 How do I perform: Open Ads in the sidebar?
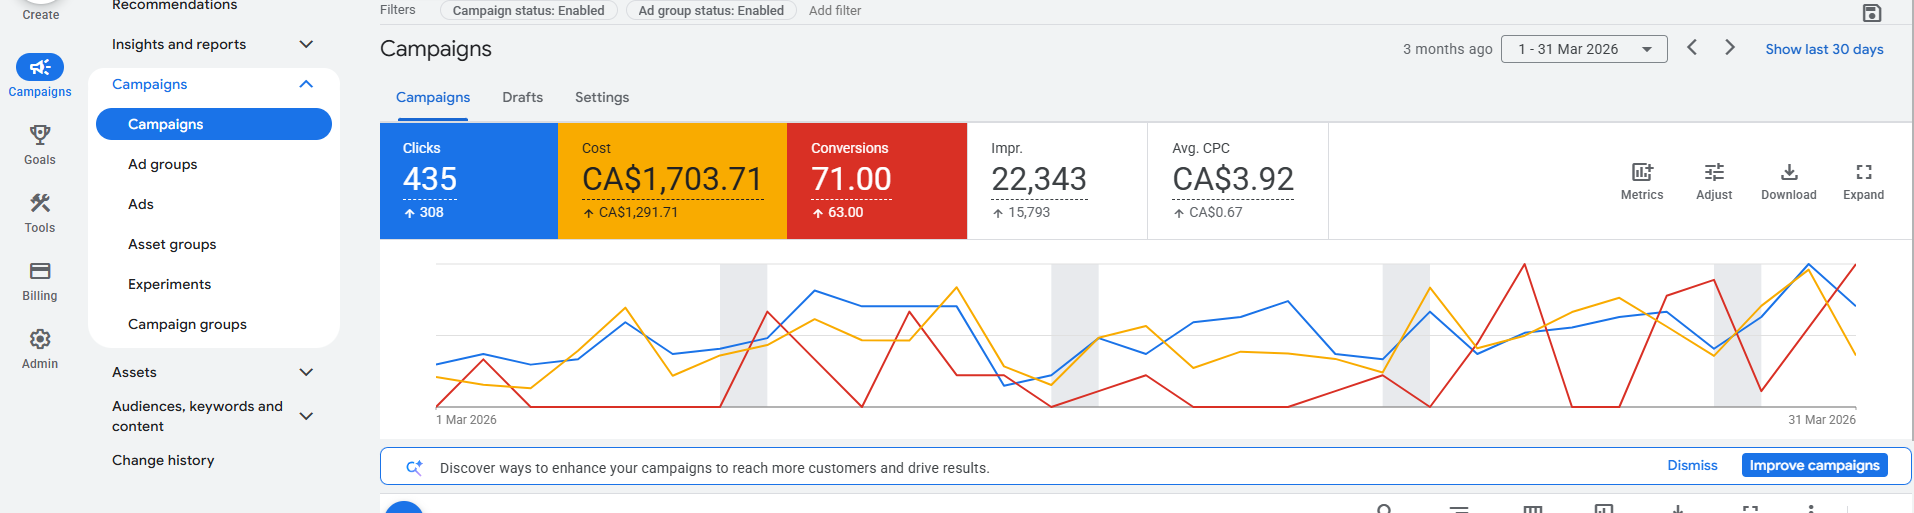click(x=141, y=204)
